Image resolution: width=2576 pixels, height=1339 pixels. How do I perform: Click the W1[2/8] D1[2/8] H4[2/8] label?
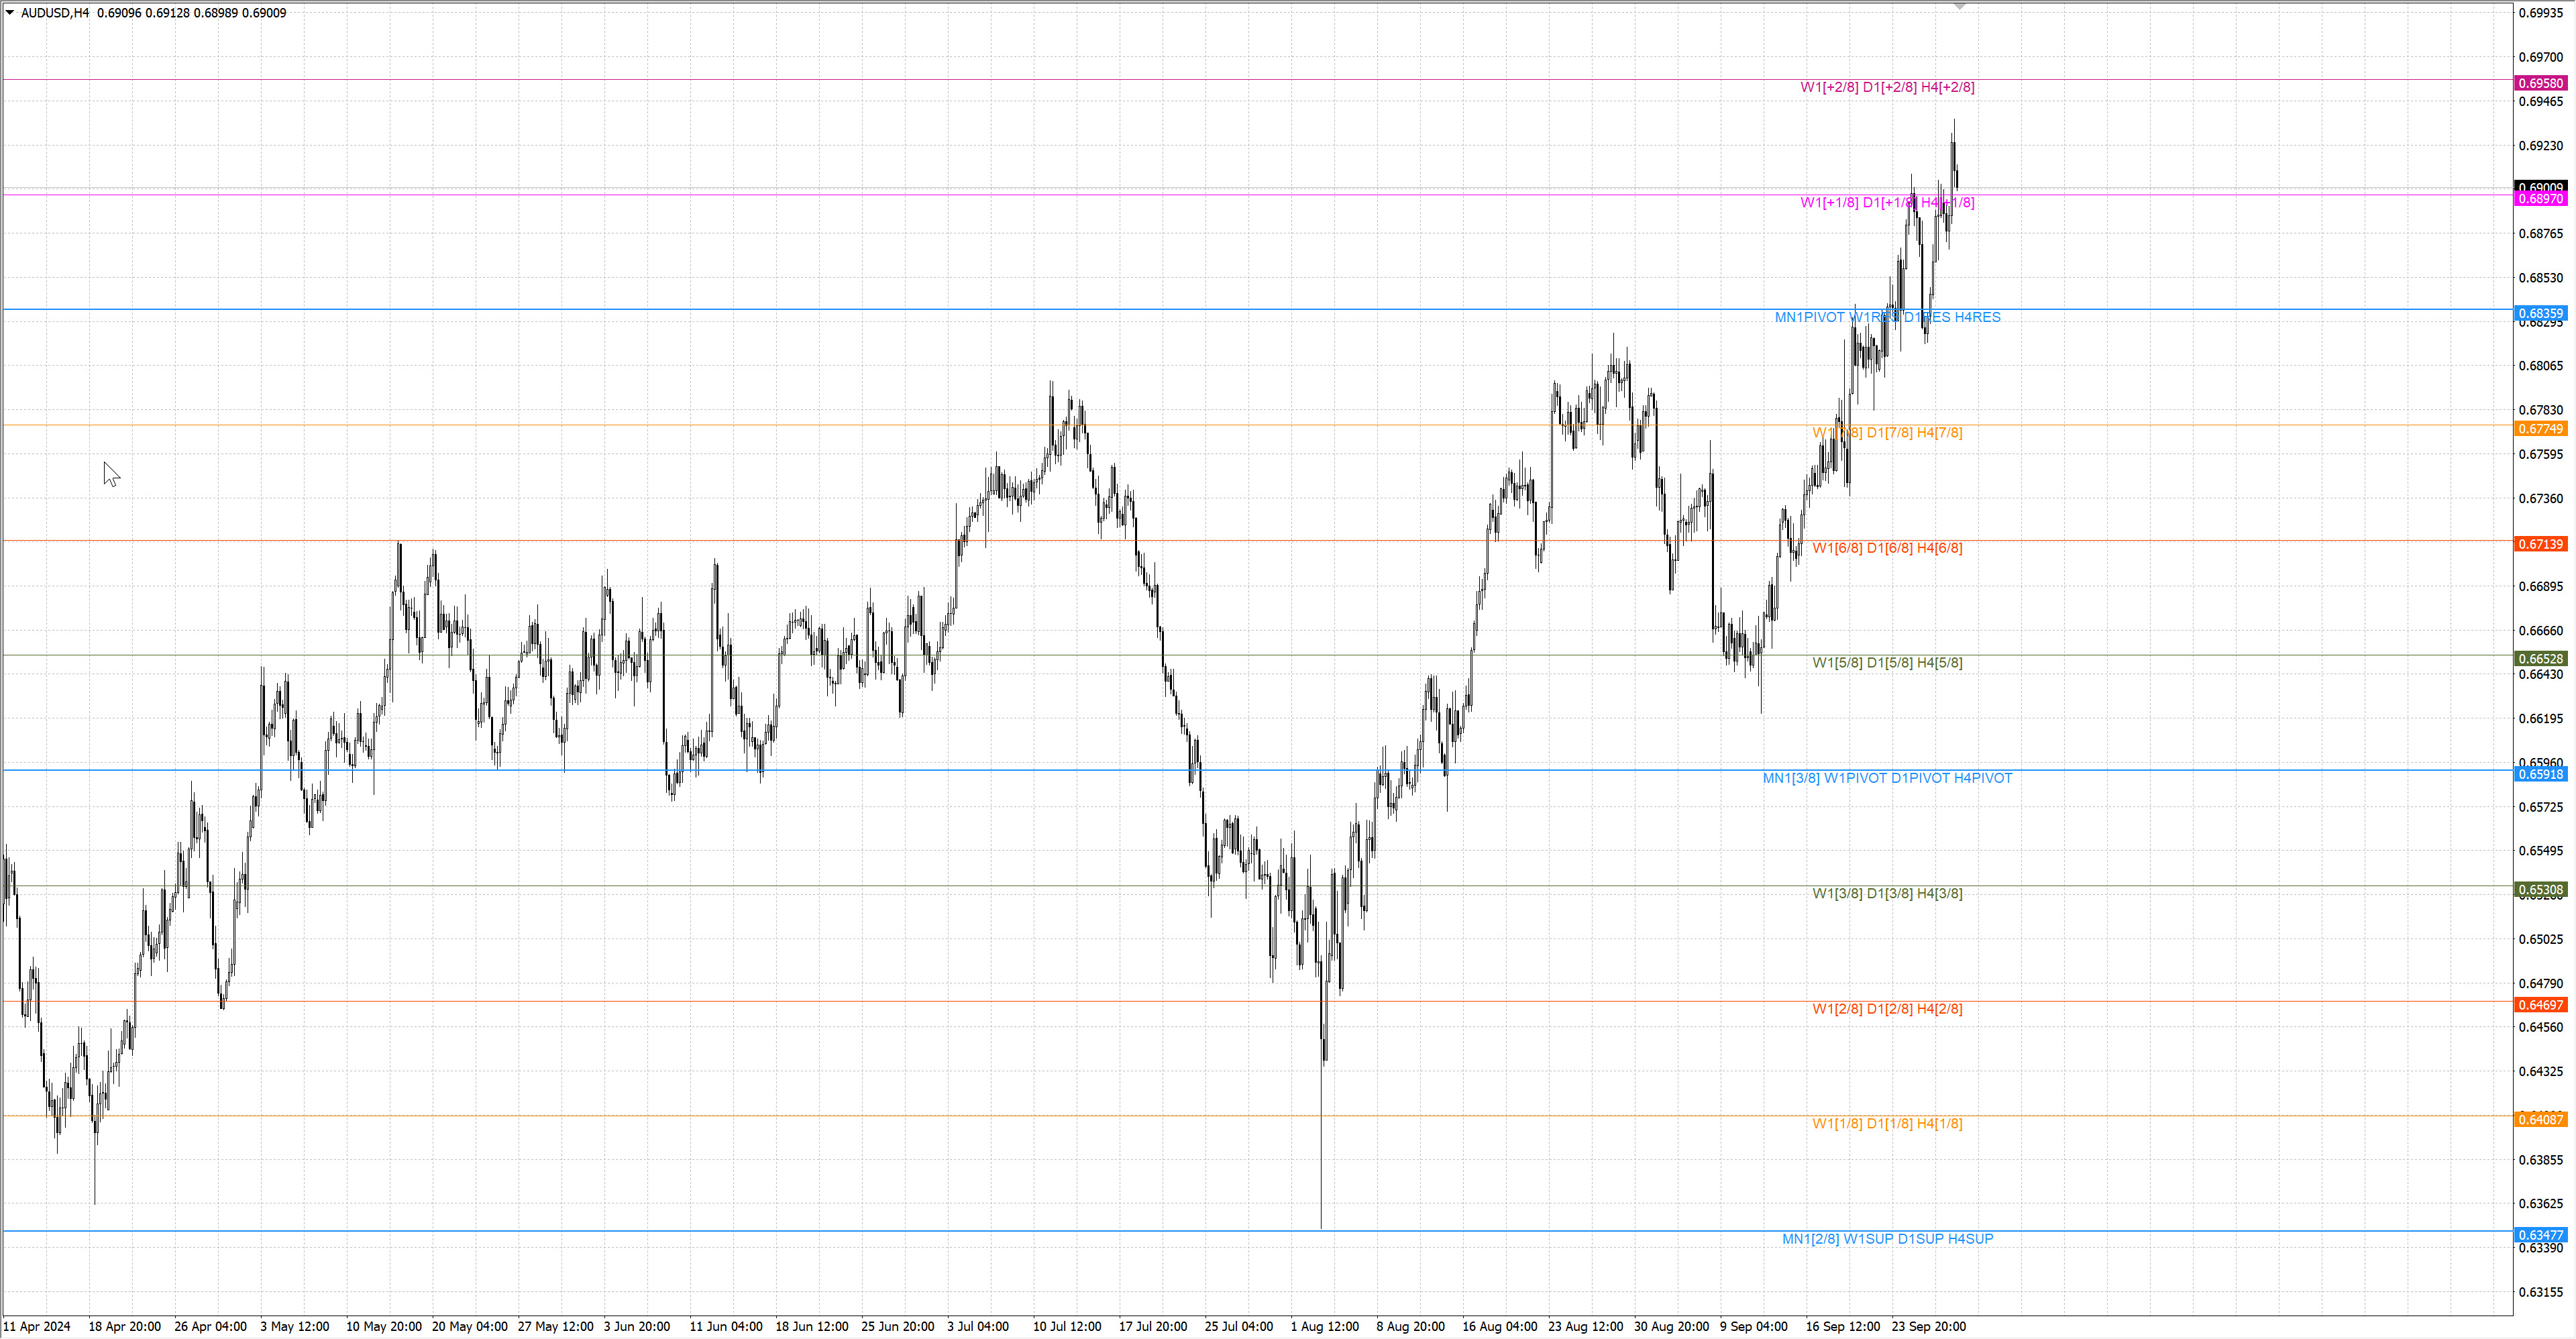1887,1009
